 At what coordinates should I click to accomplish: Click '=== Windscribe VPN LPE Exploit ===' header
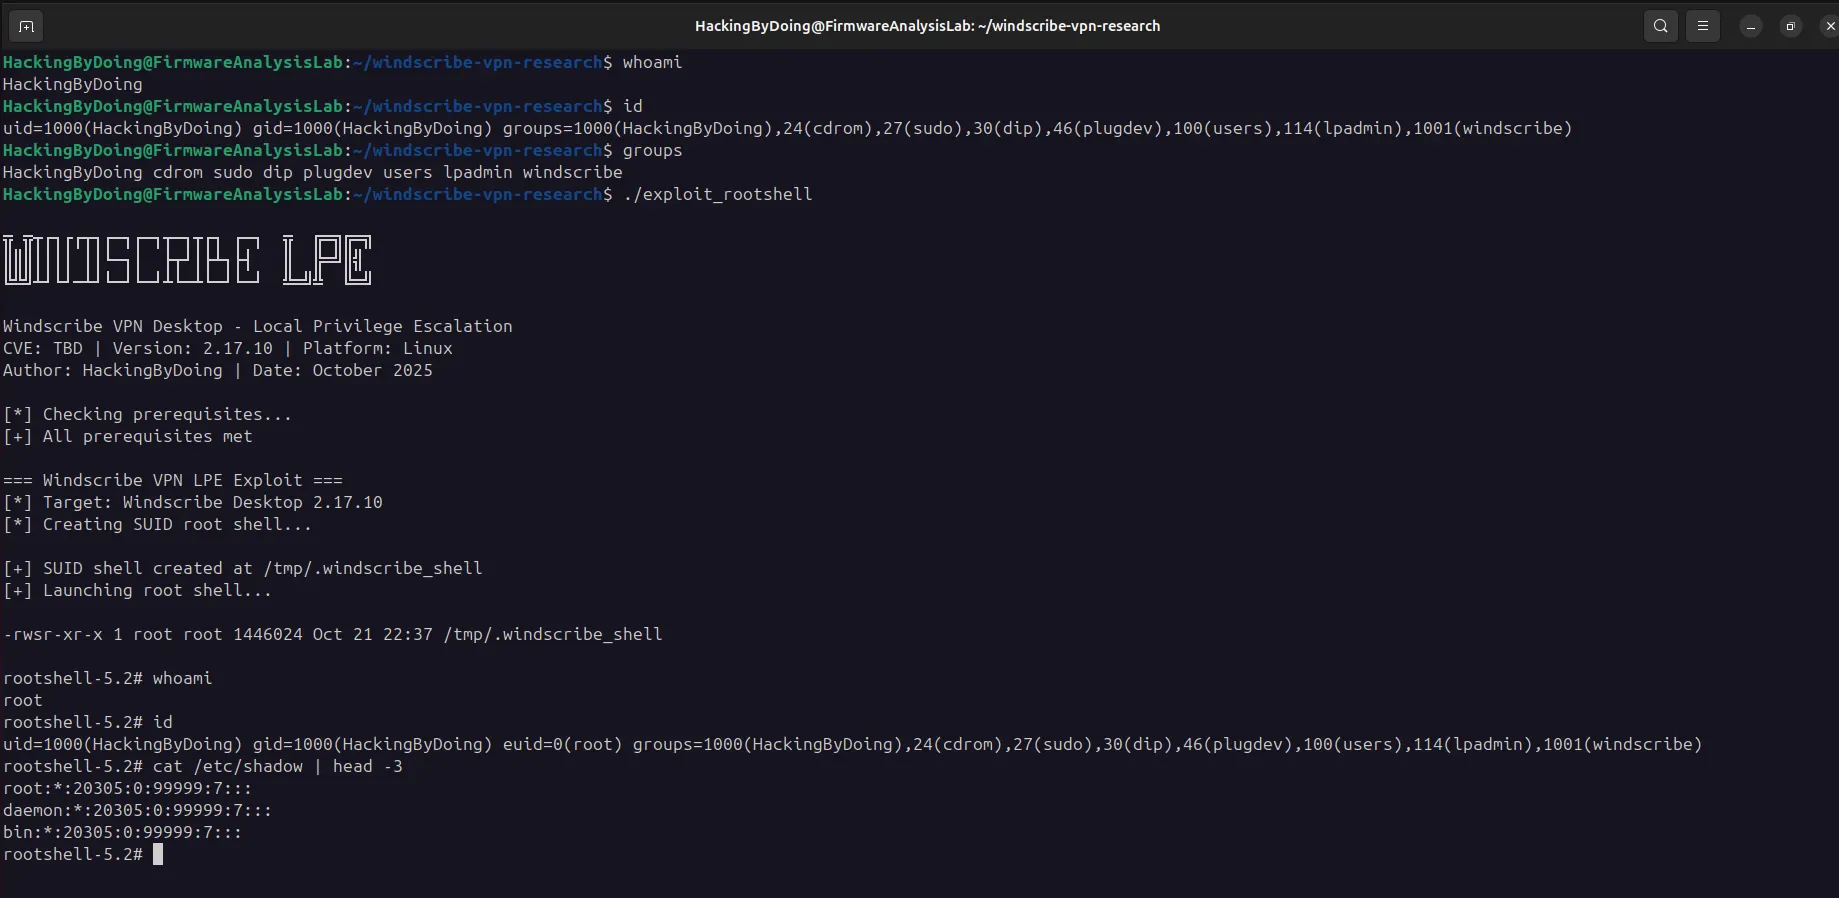pos(173,480)
